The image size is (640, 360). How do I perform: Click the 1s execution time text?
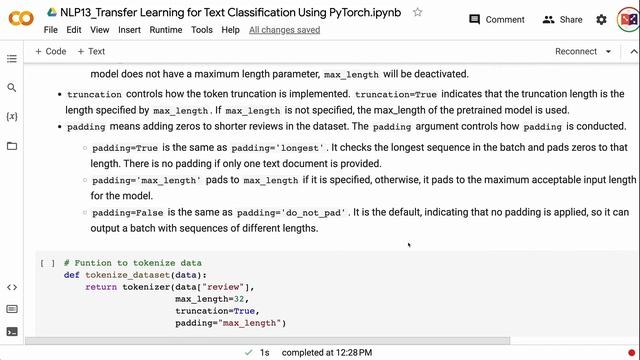(264, 352)
